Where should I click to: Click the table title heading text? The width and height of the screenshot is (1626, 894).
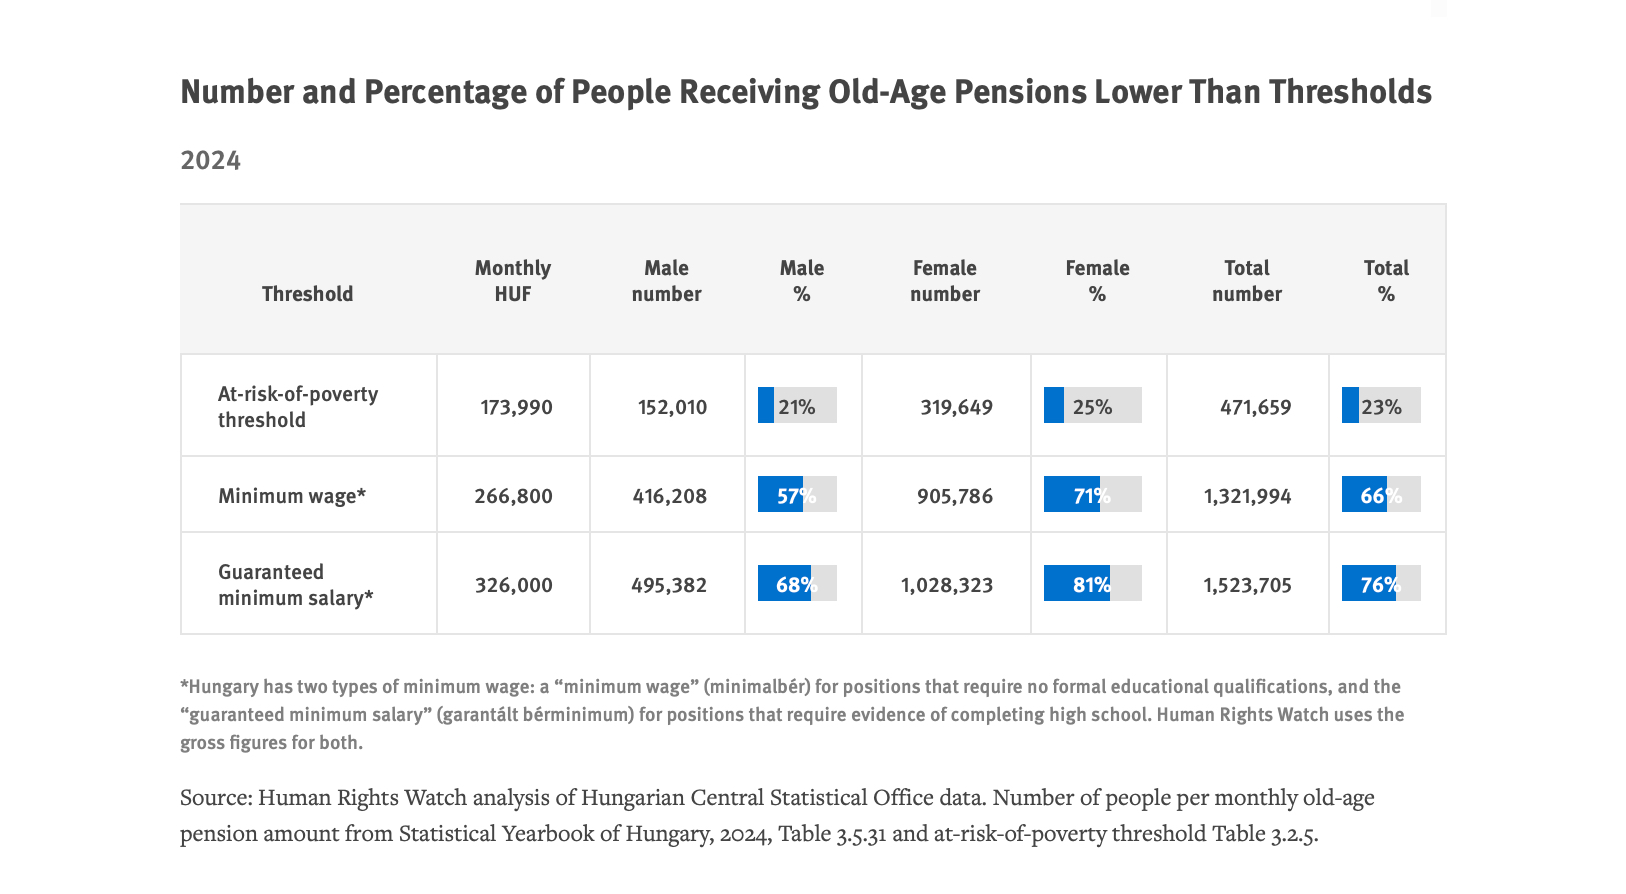pos(805,92)
